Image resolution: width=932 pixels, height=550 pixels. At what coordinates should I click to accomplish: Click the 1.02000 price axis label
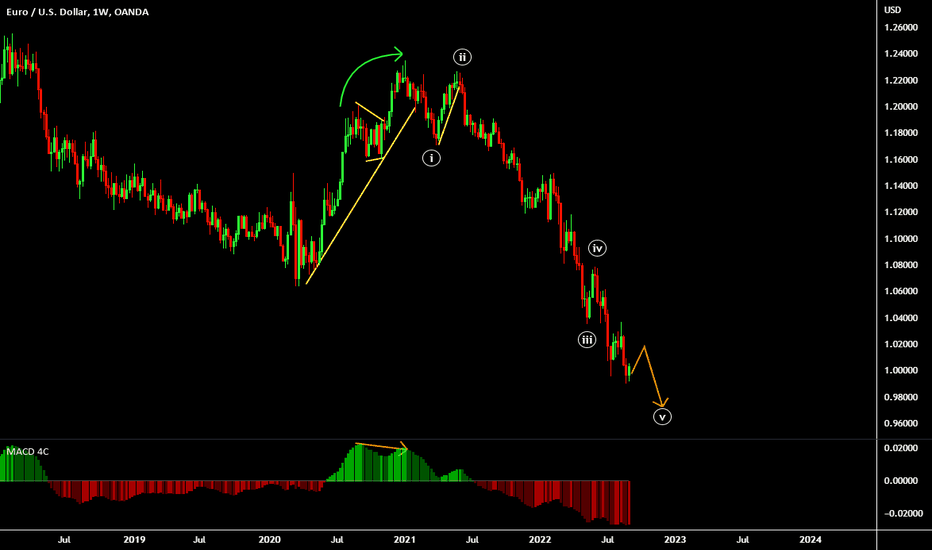click(900, 344)
